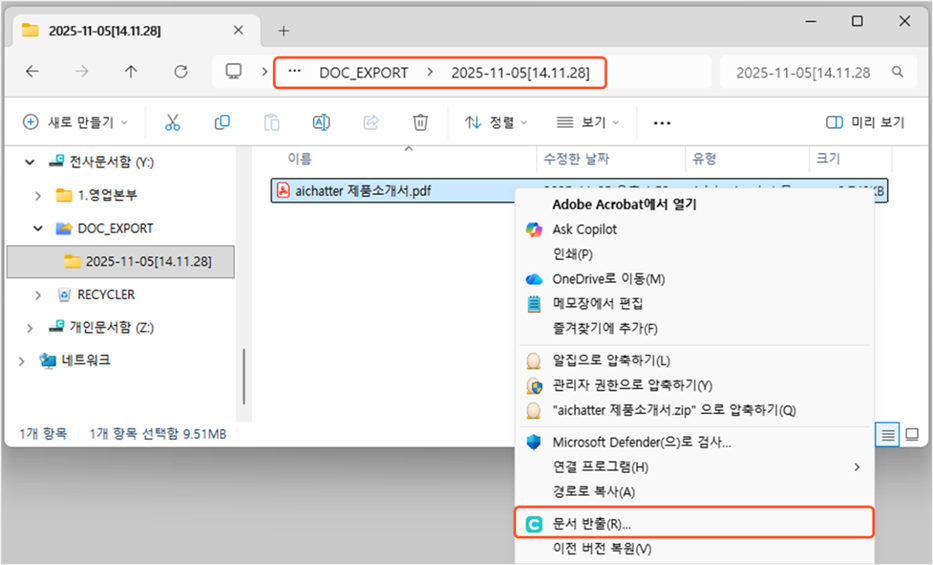The width and height of the screenshot is (933, 565).
Task: Click the navigation pane vertical scrollbar
Action: click(244, 375)
